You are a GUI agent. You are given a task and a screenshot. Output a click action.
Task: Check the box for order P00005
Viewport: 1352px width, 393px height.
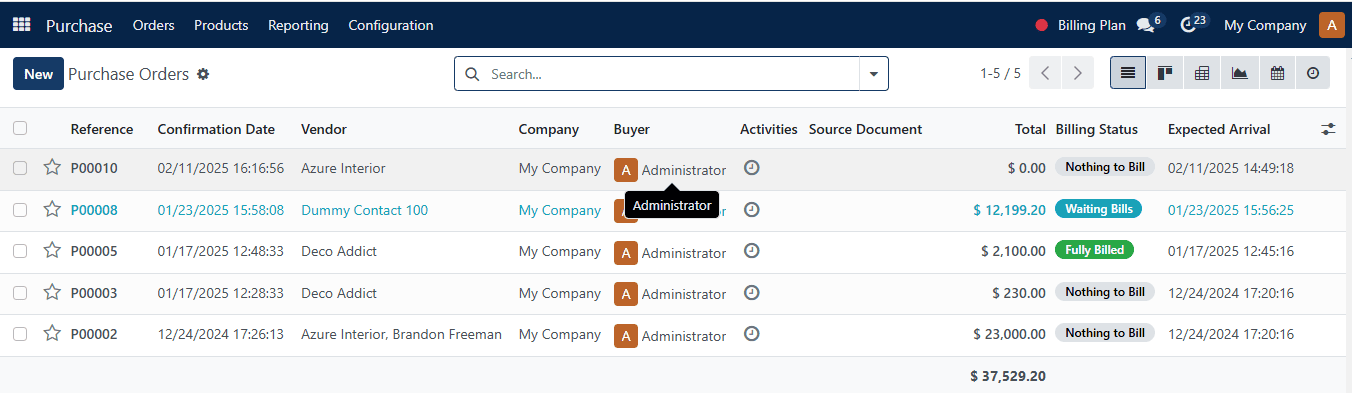click(20, 251)
